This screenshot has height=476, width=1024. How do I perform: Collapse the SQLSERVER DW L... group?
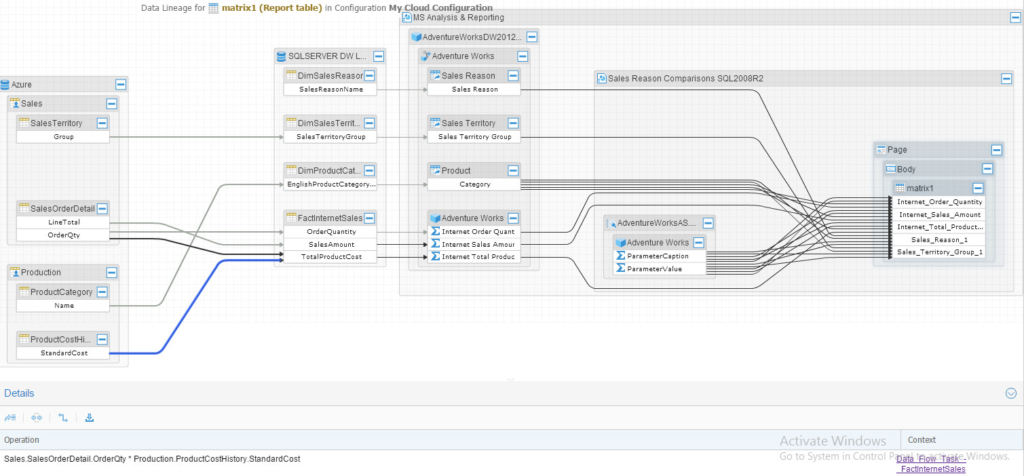tap(379, 56)
